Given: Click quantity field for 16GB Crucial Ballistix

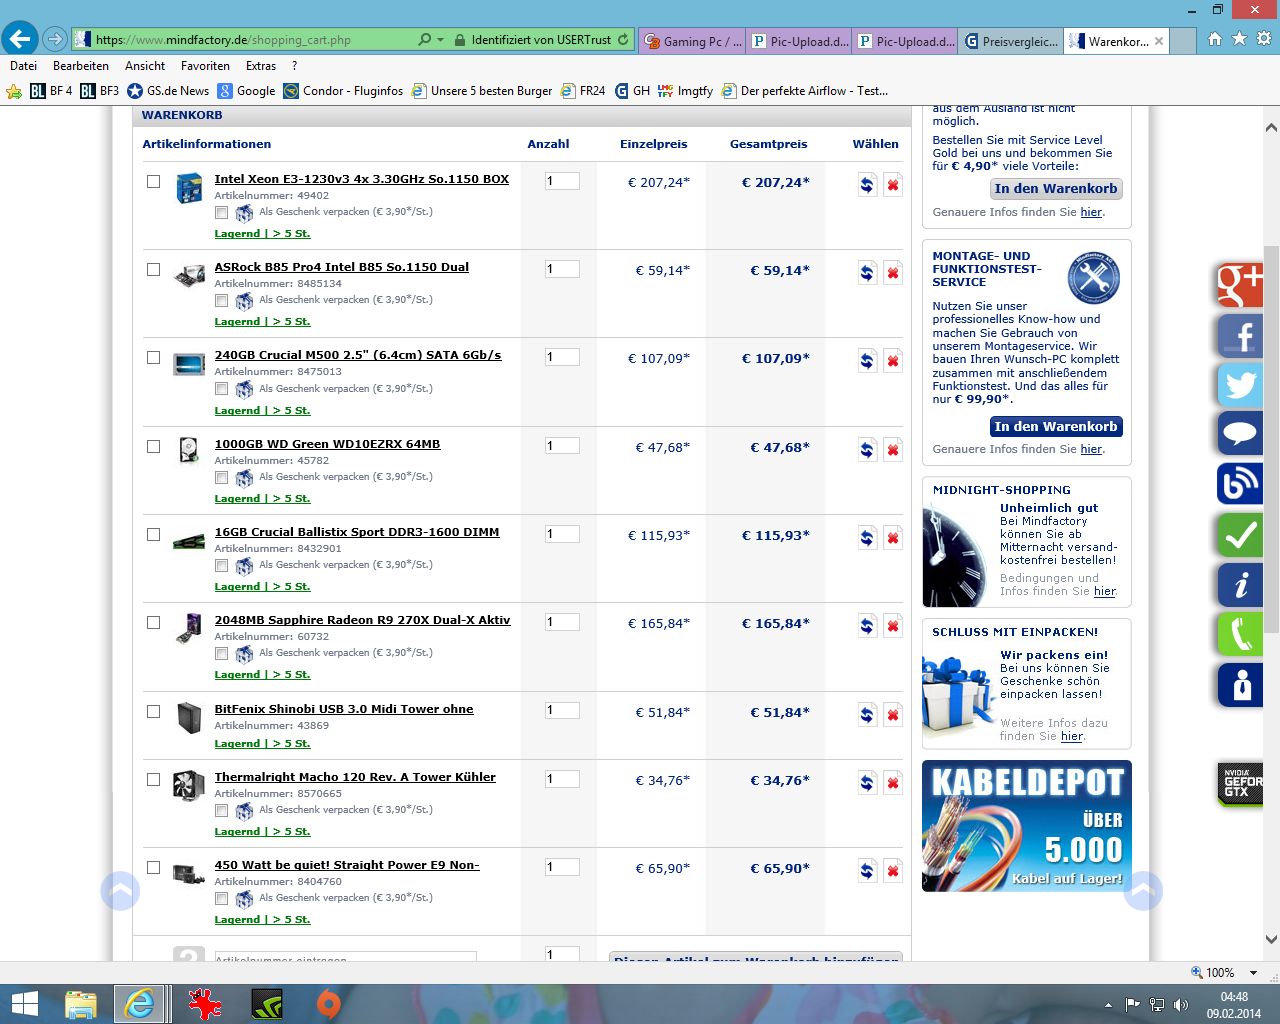Looking at the screenshot, I should (562, 534).
